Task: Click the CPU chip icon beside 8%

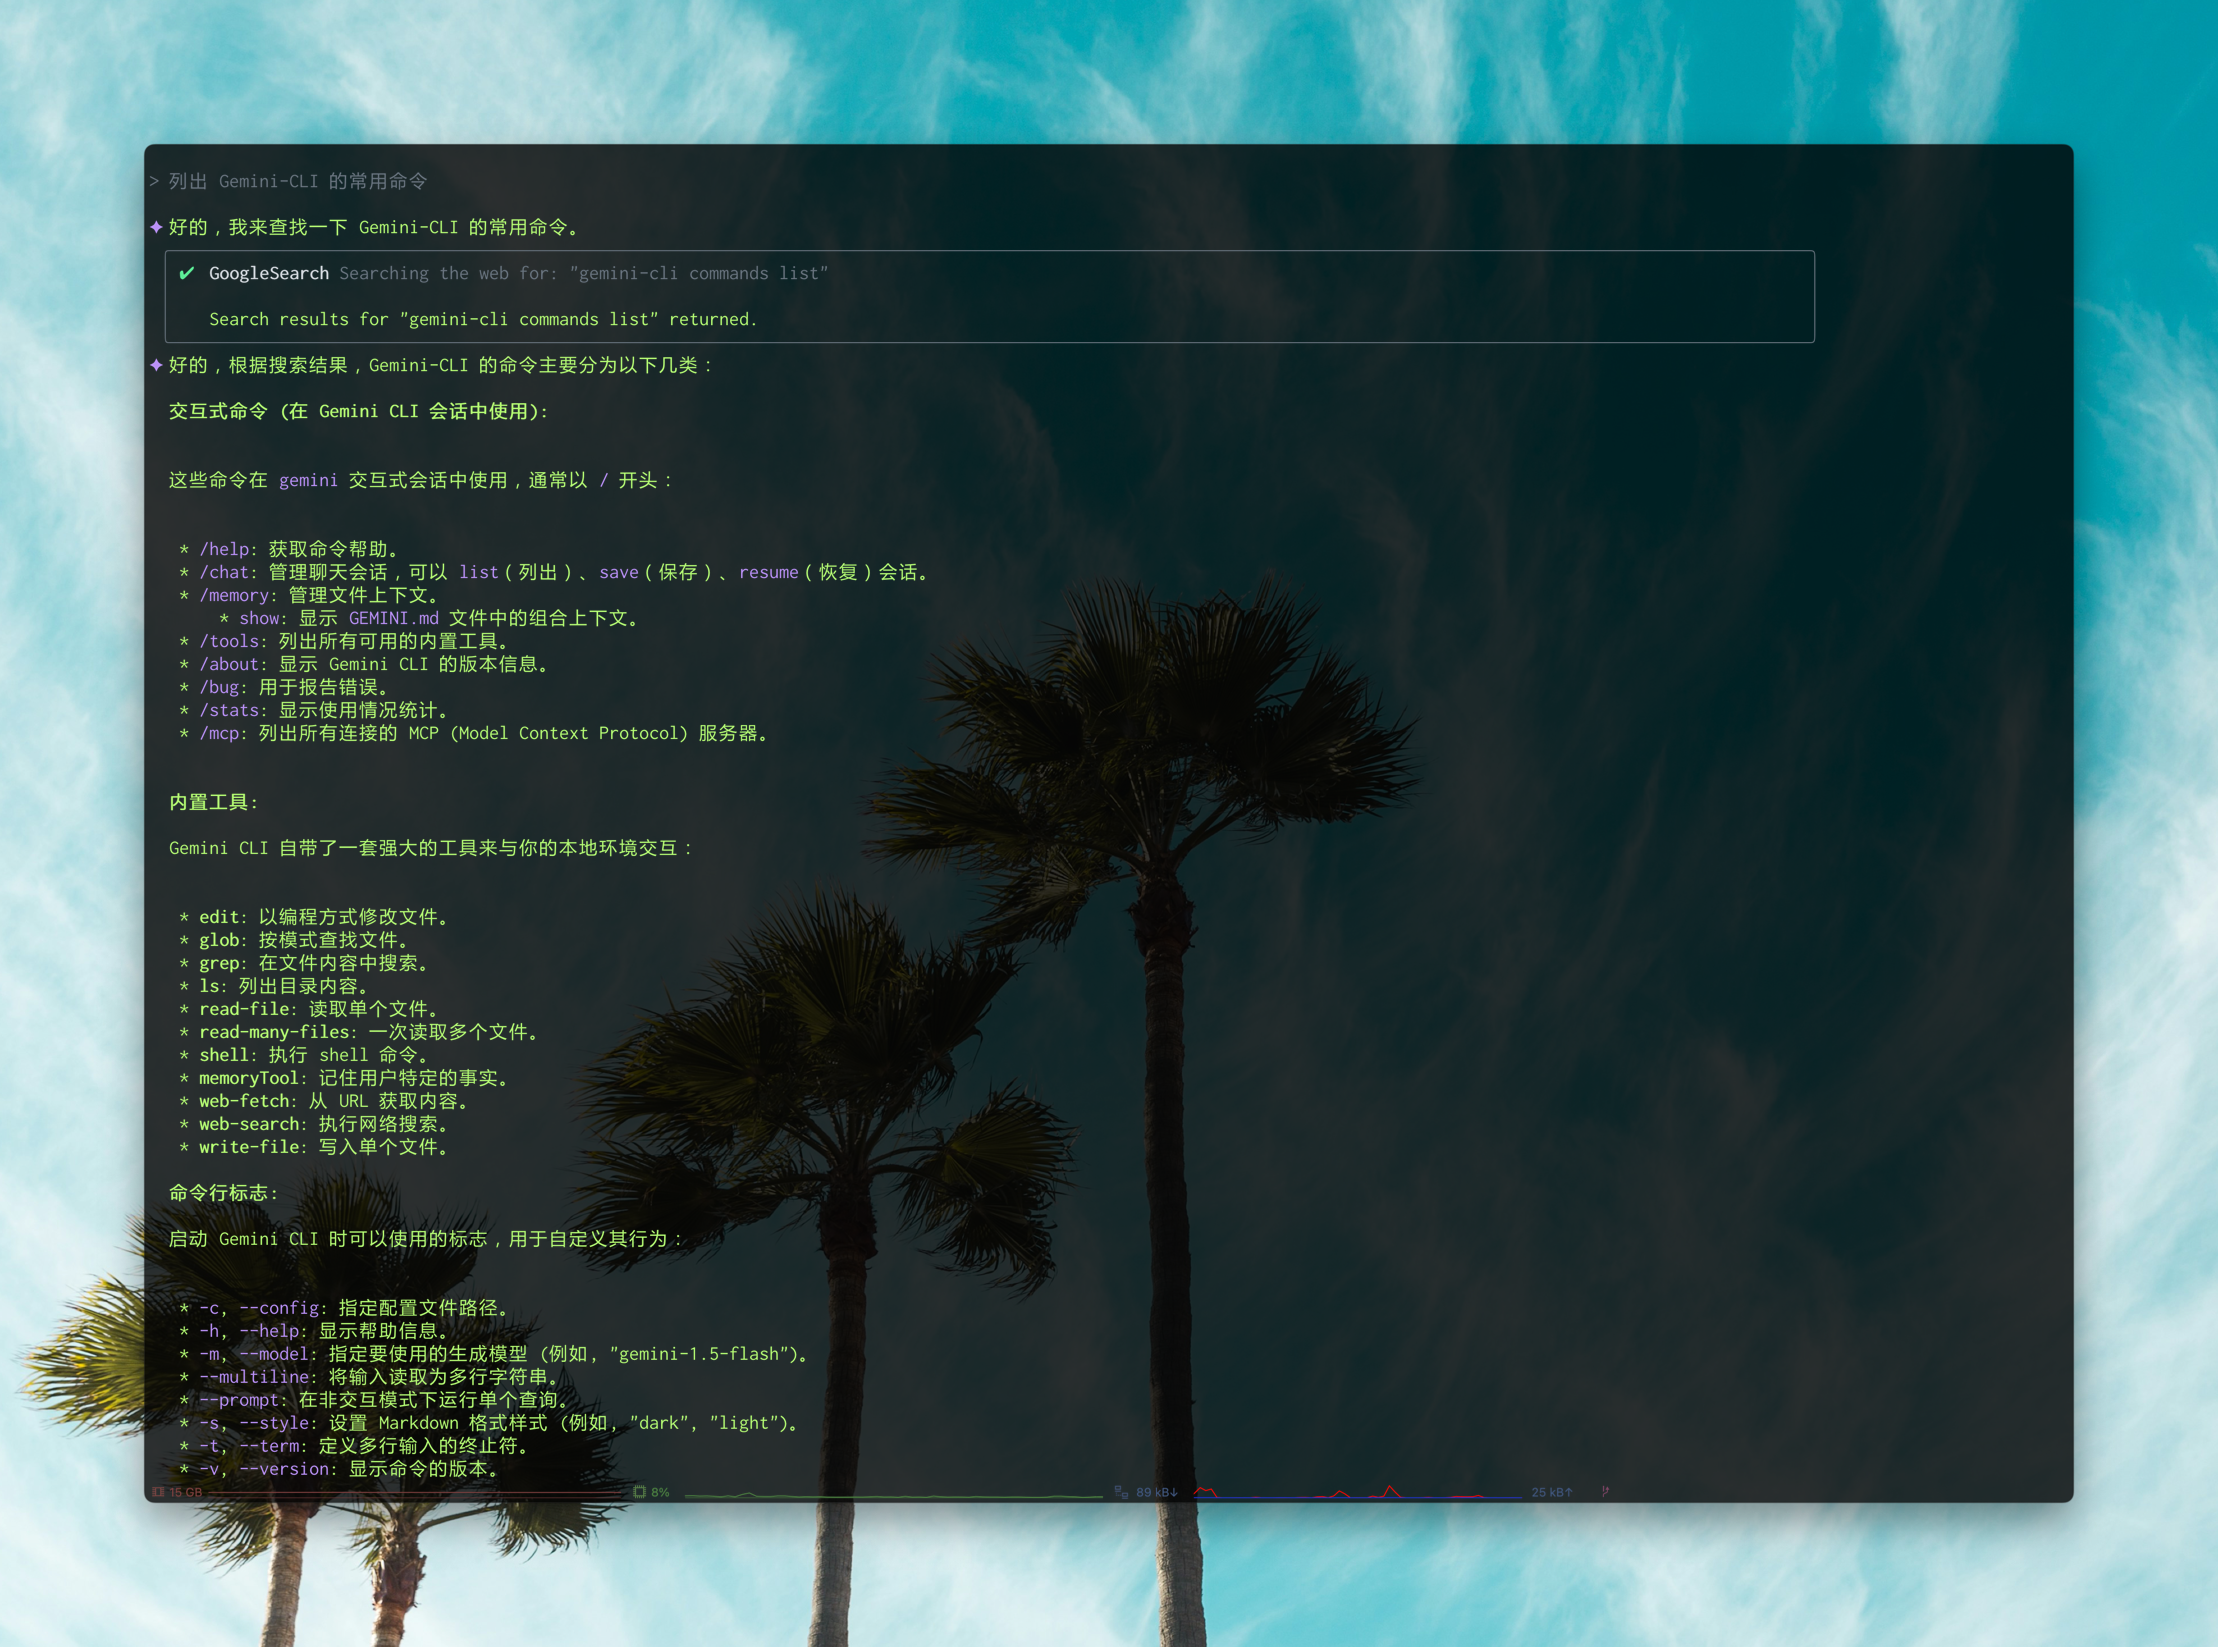Action: tap(640, 1492)
